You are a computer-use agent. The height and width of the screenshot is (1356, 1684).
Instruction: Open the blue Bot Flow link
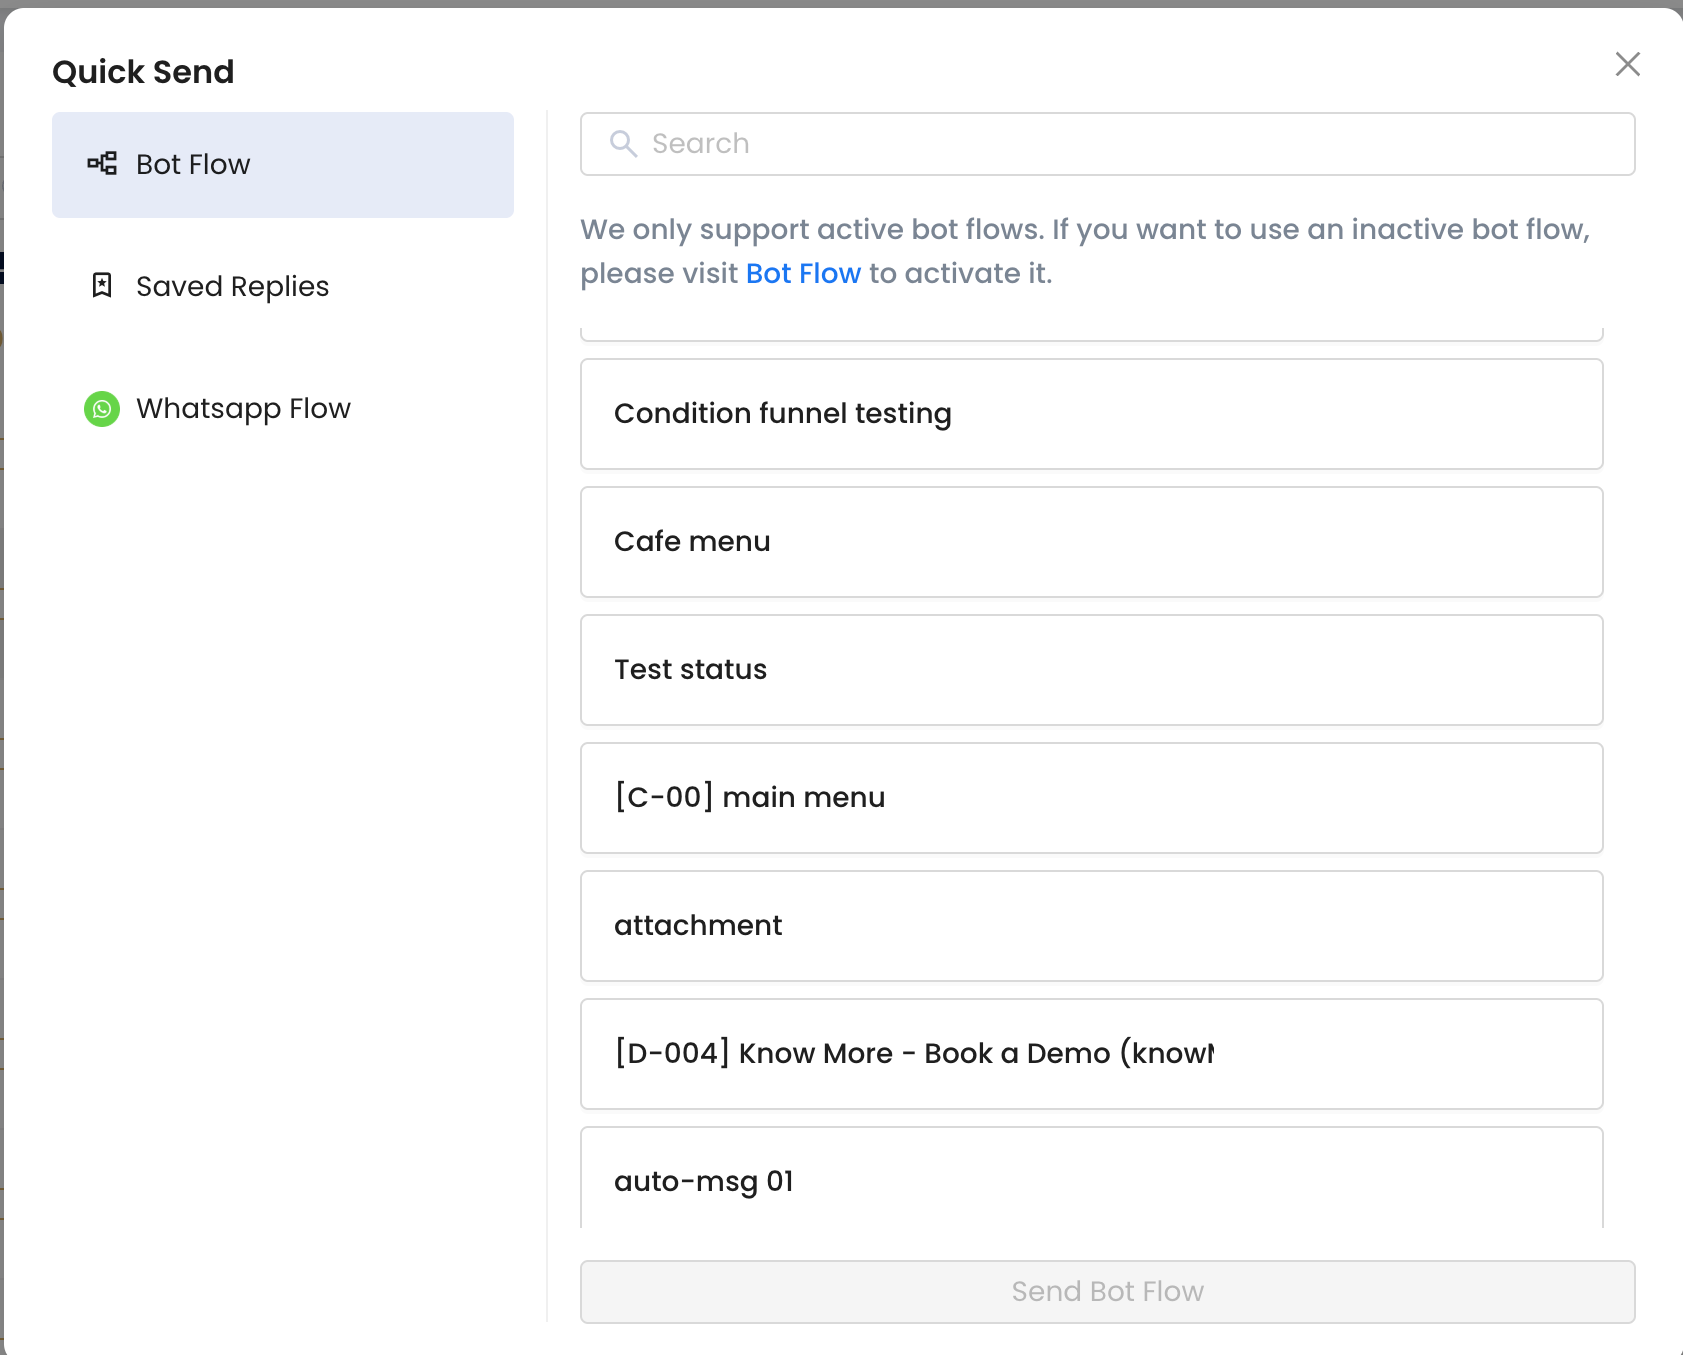pos(803,274)
